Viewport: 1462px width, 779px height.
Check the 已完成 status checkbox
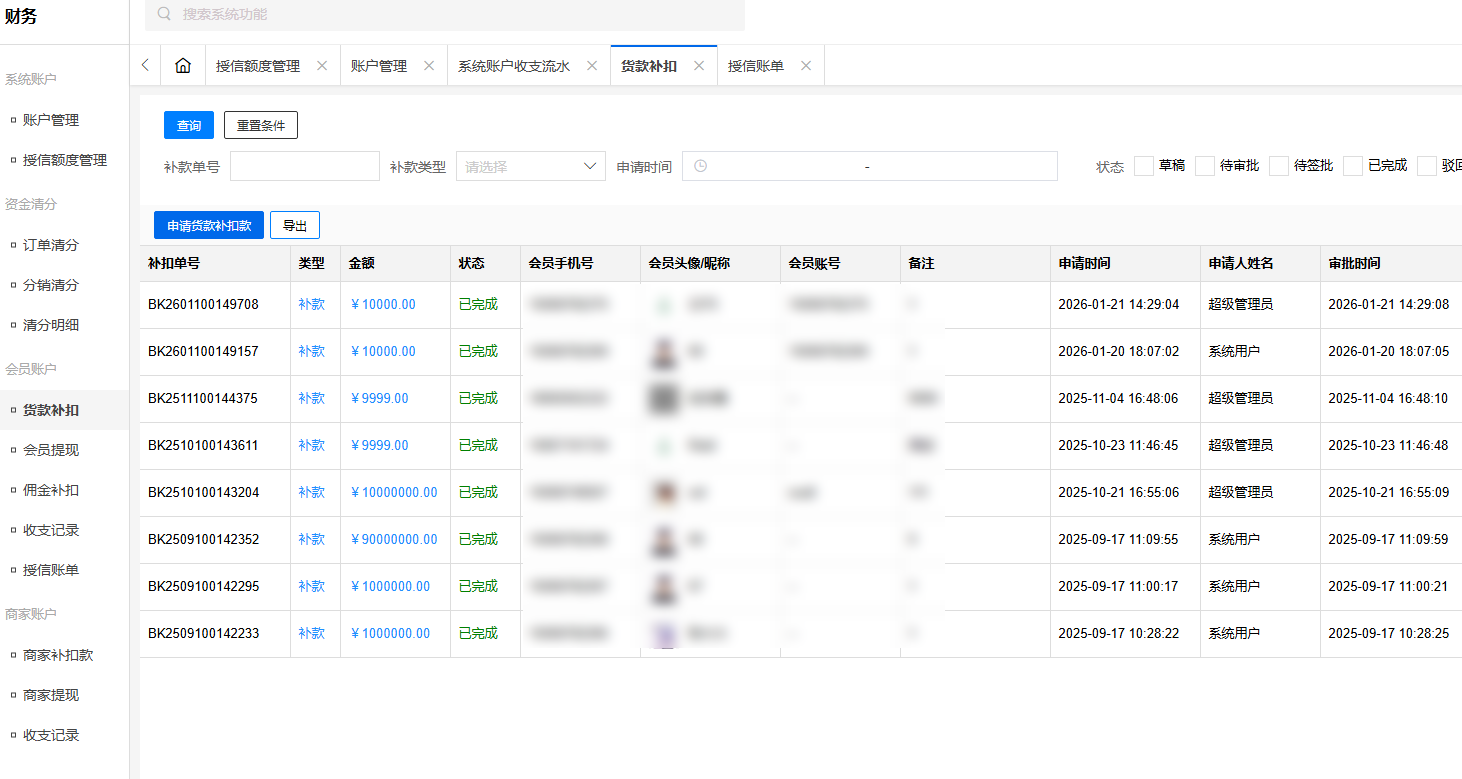pos(1353,166)
